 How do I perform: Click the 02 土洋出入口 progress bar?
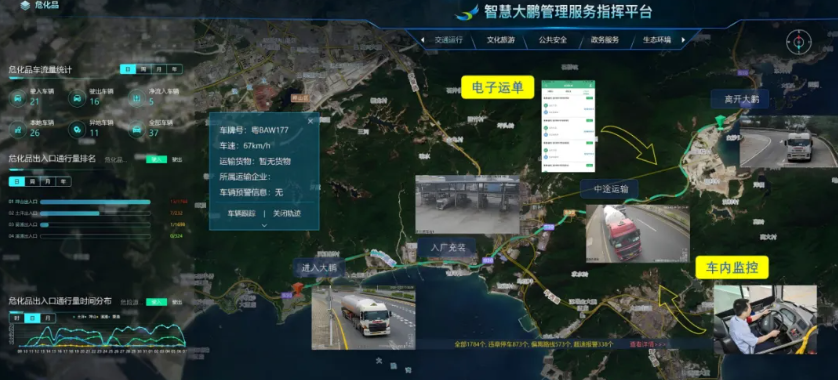(x=95, y=213)
